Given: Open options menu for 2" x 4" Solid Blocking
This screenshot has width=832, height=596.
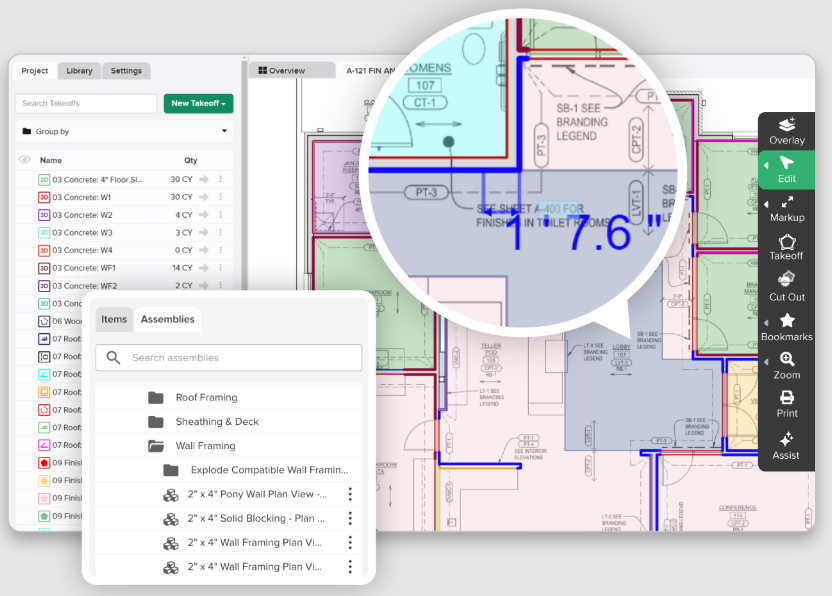Looking at the screenshot, I should (350, 518).
